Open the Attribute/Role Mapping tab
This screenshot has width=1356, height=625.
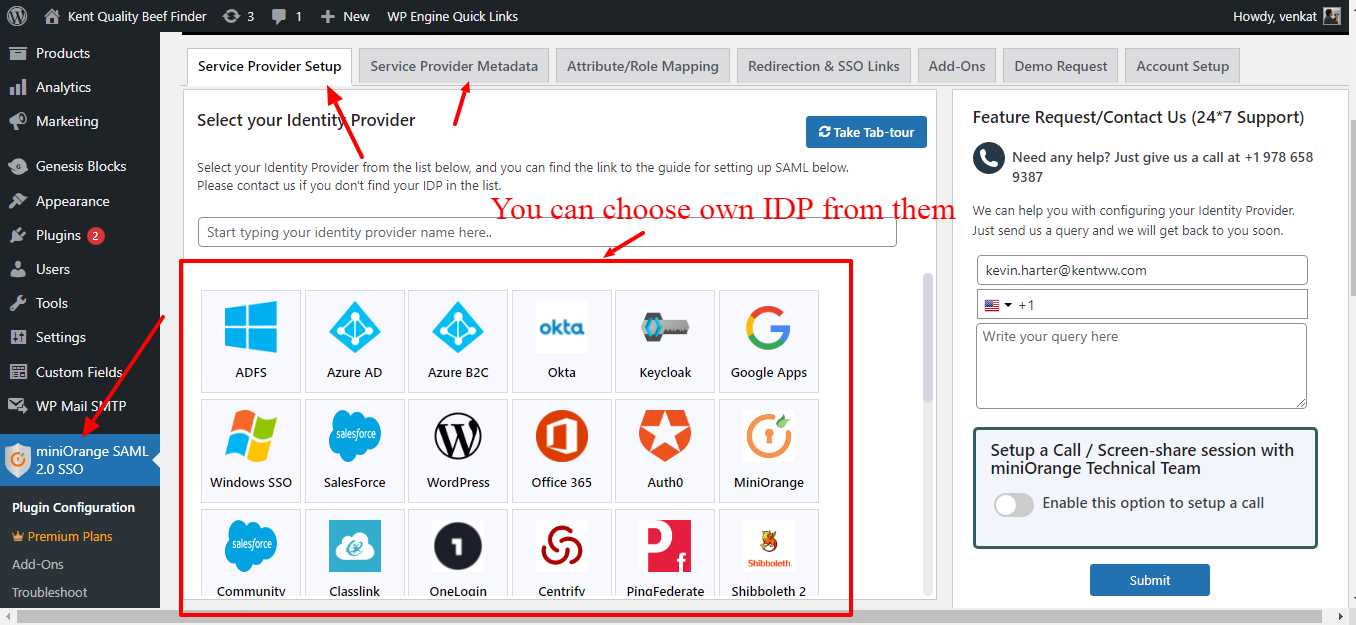[643, 66]
